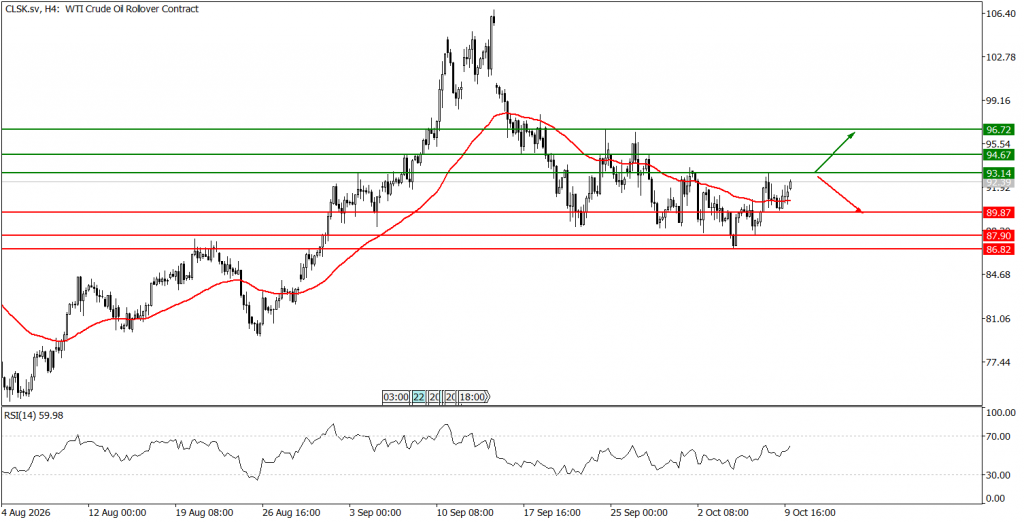This screenshot has width=1024, height=522.
Task: Click the 3 Sep 00:00 date label
Action: (376, 514)
